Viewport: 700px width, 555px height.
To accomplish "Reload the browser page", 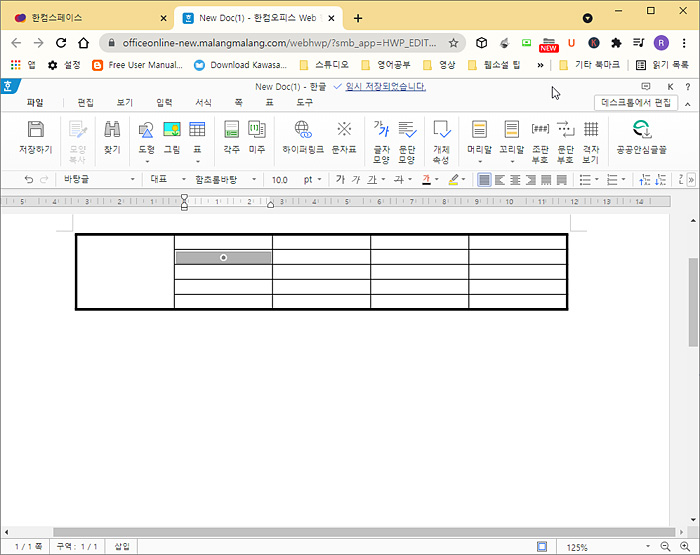I will click(x=61, y=43).
